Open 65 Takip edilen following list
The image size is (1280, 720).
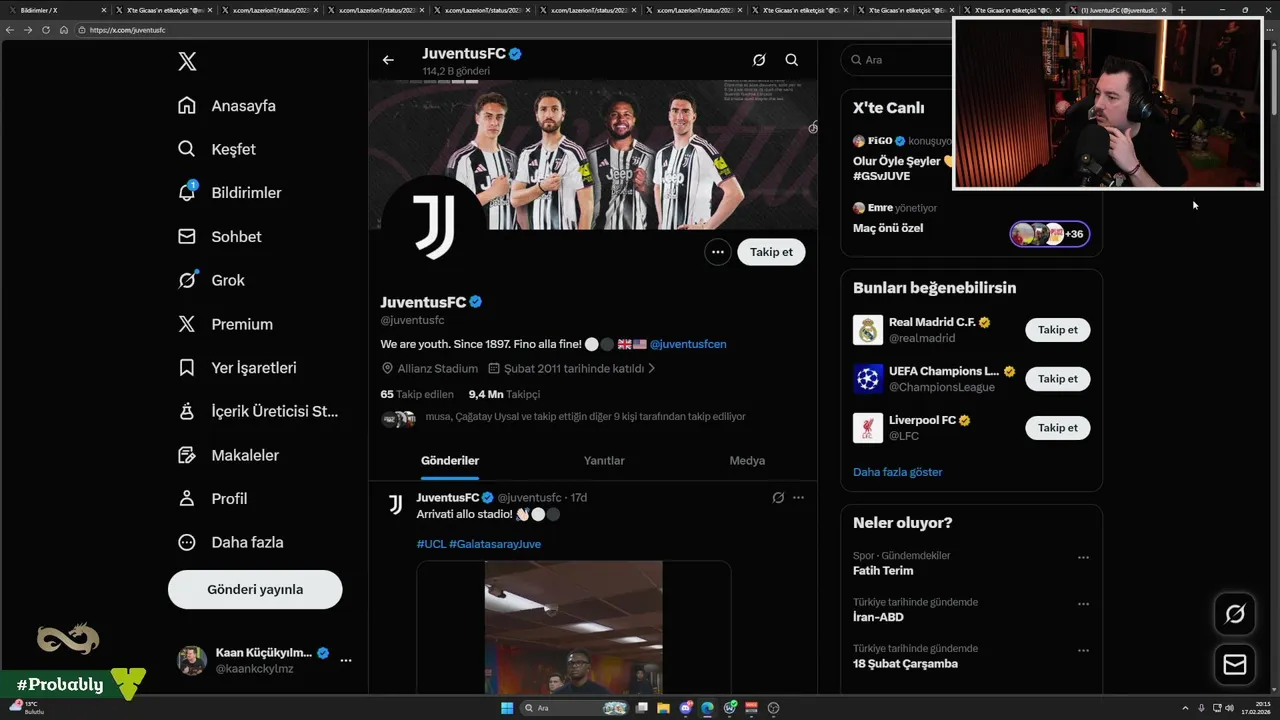[x=417, y=395]
